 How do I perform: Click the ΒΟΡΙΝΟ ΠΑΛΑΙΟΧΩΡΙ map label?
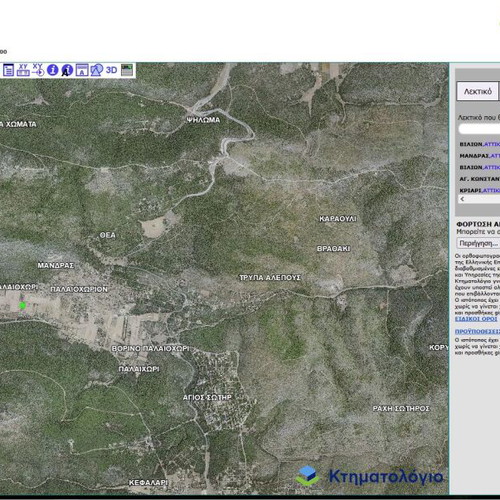[x=150, y=349]
